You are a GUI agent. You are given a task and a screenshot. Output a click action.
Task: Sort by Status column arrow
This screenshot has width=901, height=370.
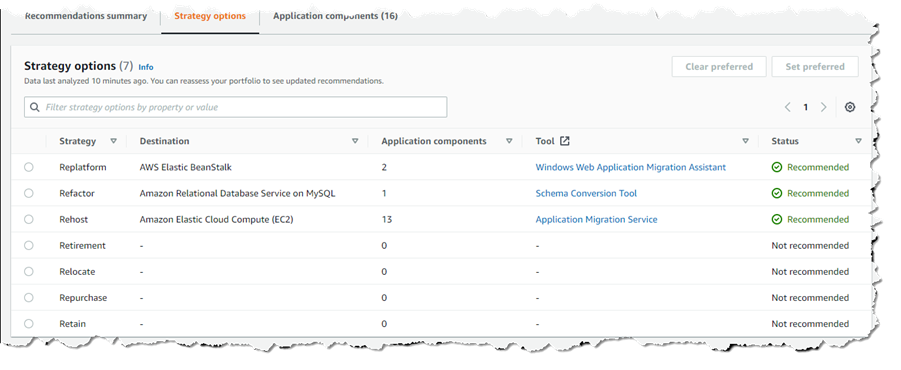[858, 141]
